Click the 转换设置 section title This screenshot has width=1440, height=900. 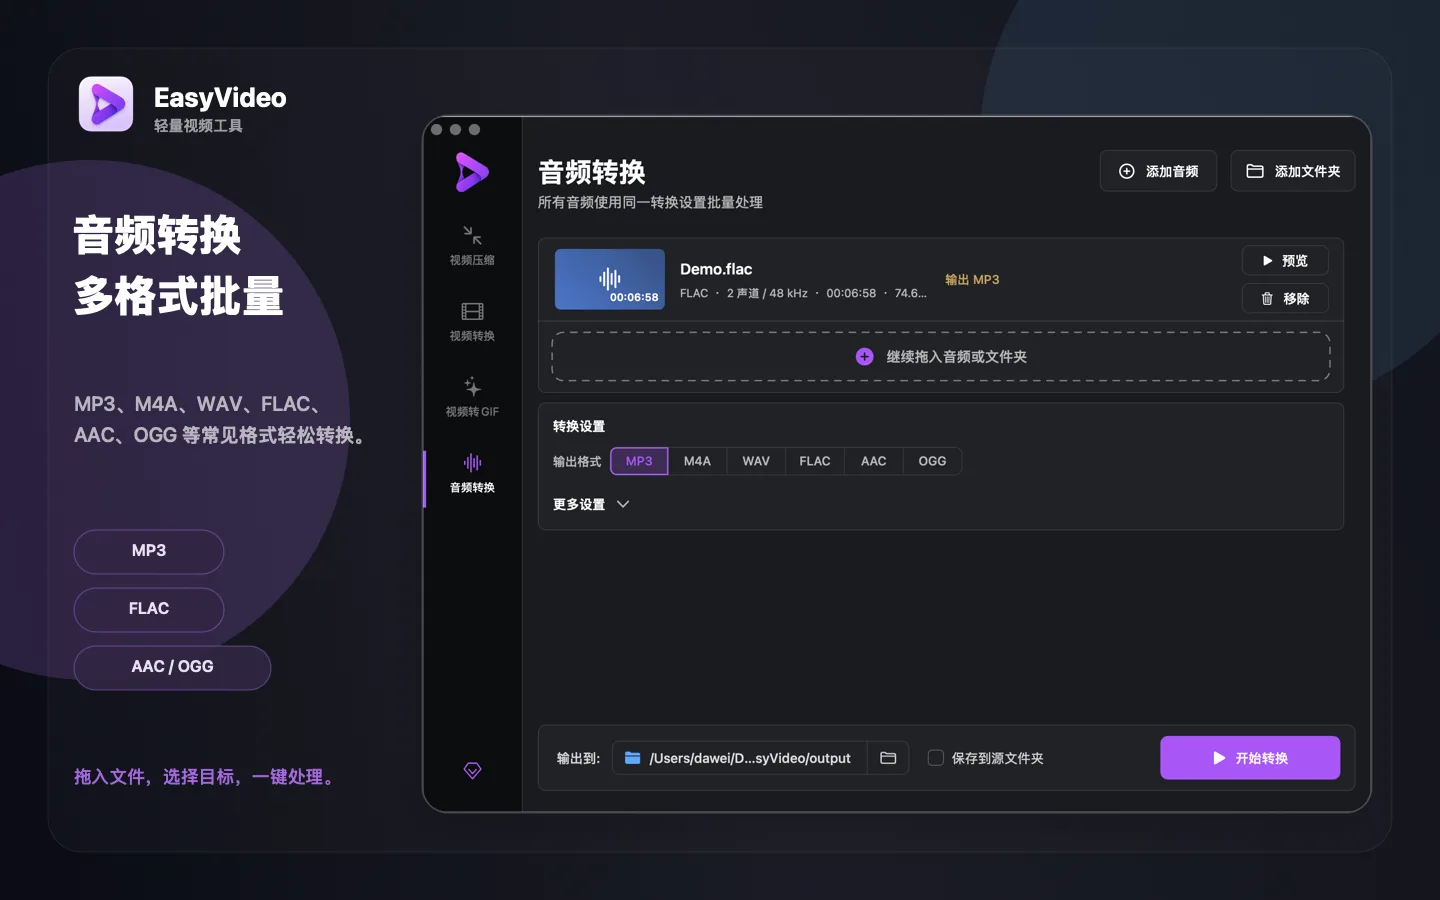pyautogui.click(x=579, y=426)
